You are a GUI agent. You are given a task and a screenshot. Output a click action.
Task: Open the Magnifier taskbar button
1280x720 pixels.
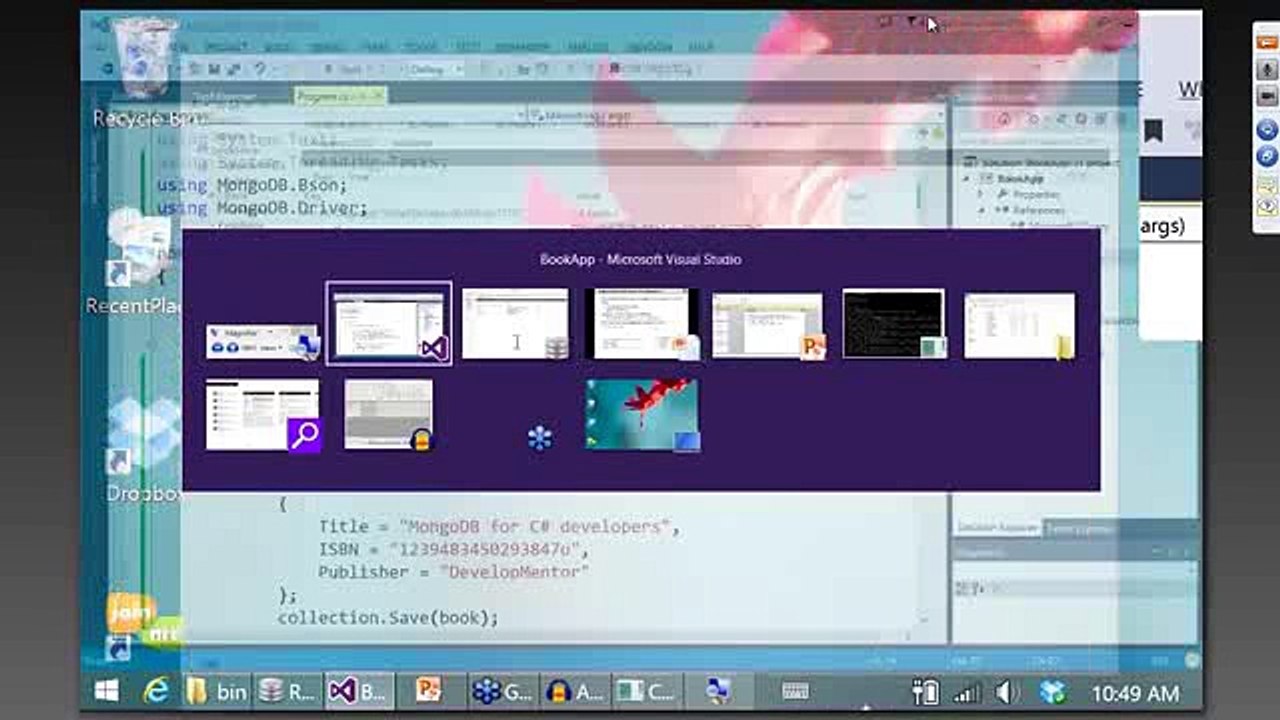[718, 691]
